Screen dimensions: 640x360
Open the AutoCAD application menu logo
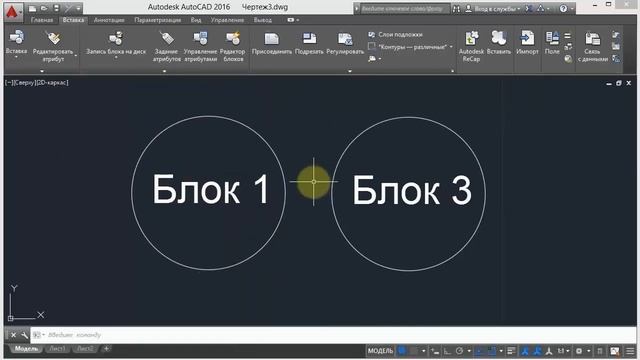(13, 12)
